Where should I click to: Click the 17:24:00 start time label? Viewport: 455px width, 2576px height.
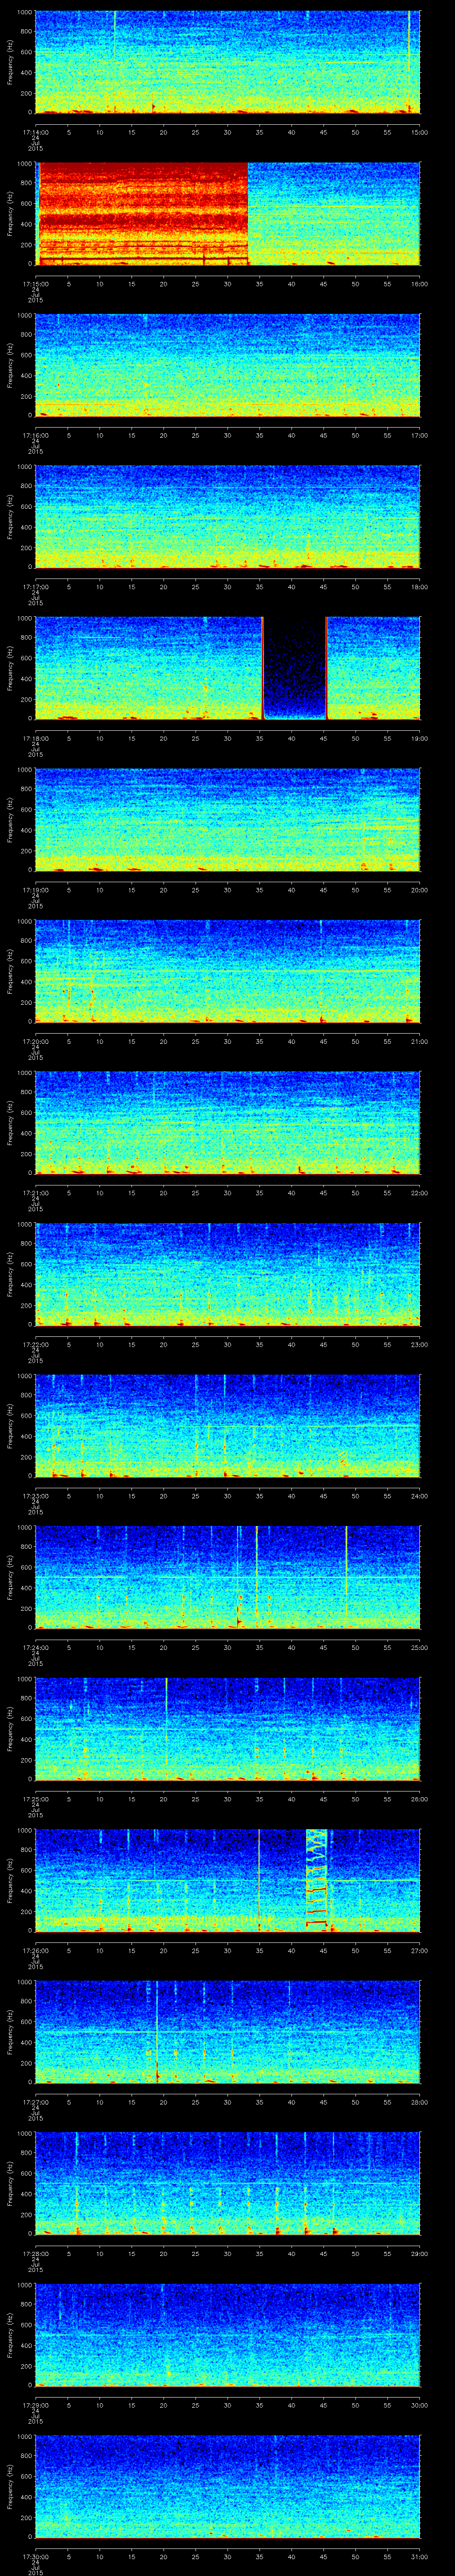point(36,1647)
